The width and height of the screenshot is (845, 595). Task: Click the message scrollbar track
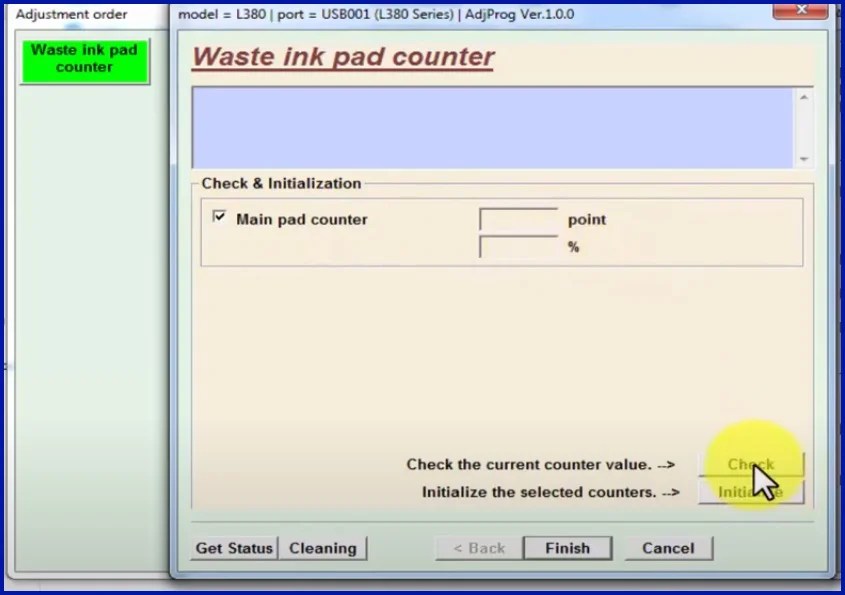803,127
